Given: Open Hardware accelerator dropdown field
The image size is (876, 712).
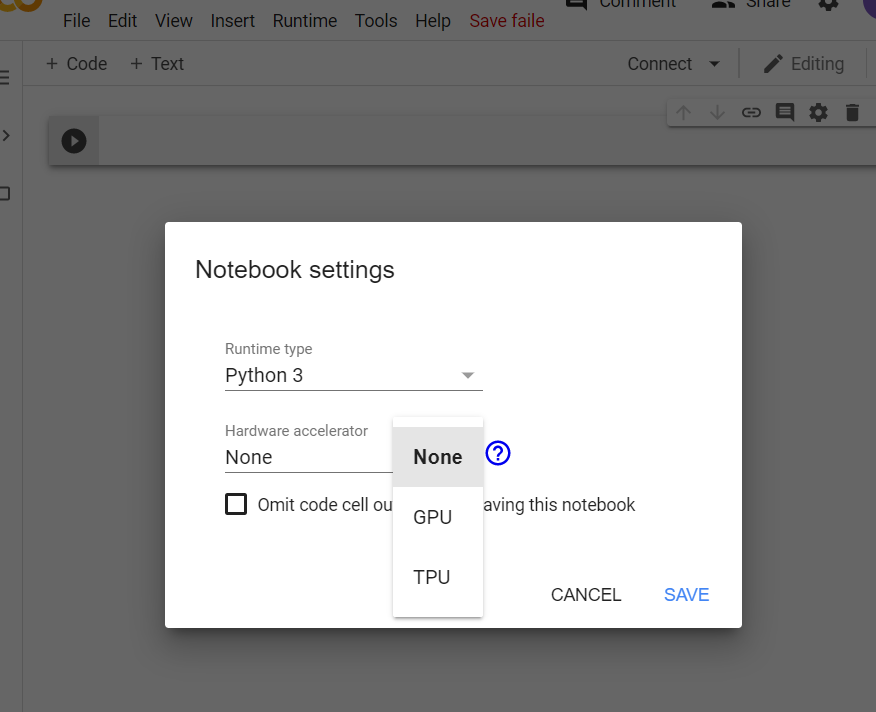Looking at the screenshot, I should coord(309,457).
